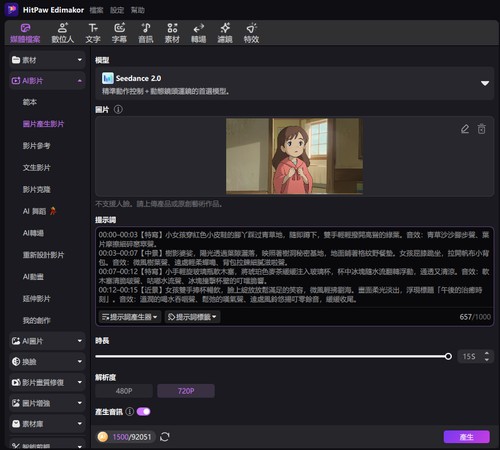Open the 媒體檔案 (Media) toolbar tab
This screenshot has width=500, height=450.
pyautogui.click(x=25, y=33)
